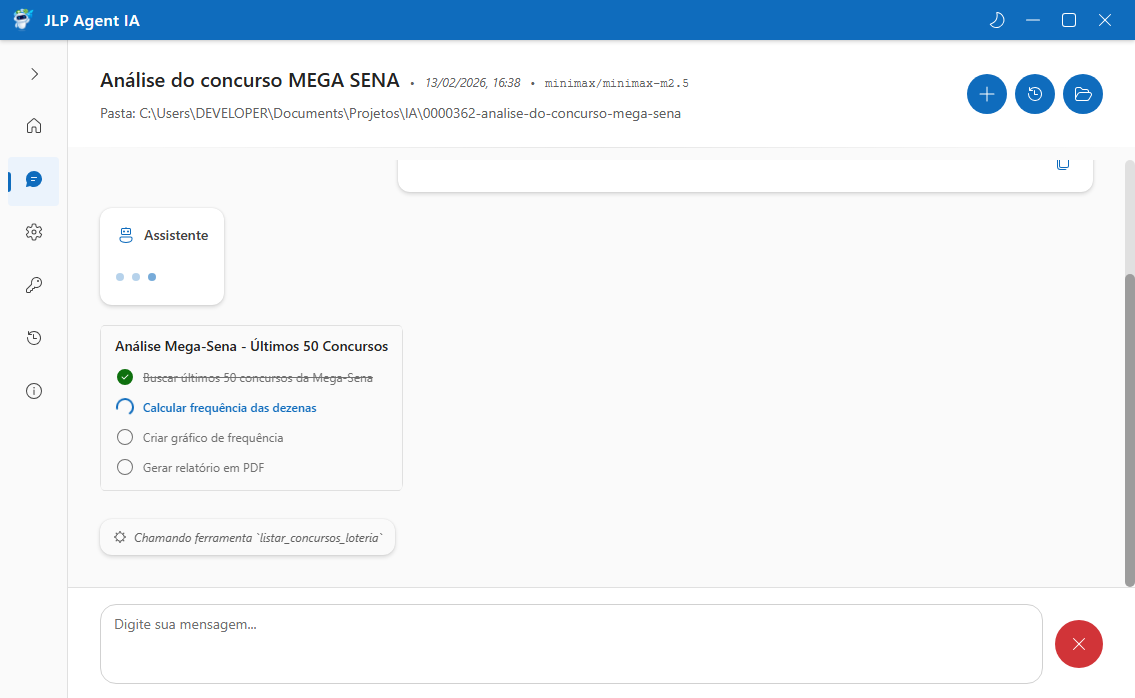Toggle dark mode with moon icon
Image resolution: width=1135 pixels, height=698 pixels.
(996, 20)
